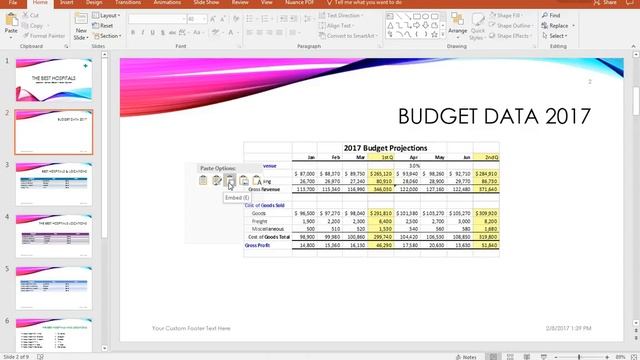Toggle Align Right paragraph alignment
Screen dimensions: 640x360
tap(269, 32)
